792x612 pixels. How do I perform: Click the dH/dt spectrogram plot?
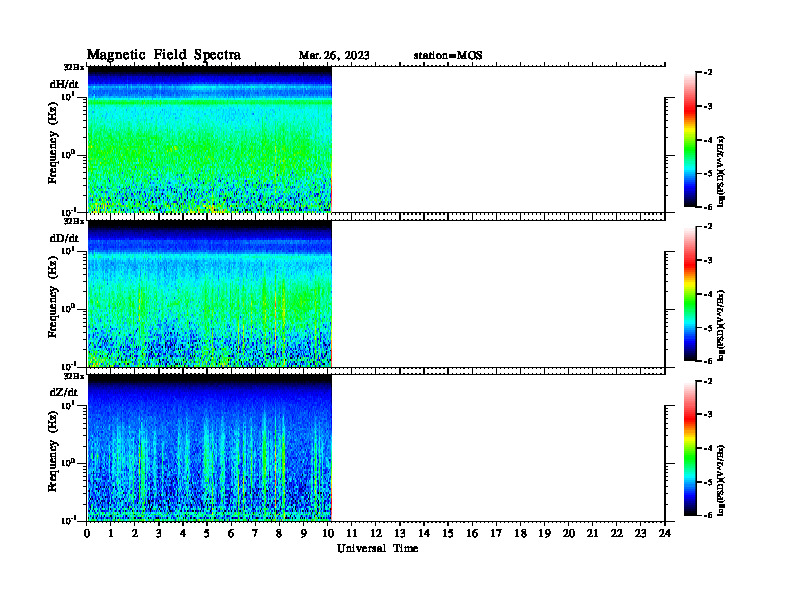(210, 139)
